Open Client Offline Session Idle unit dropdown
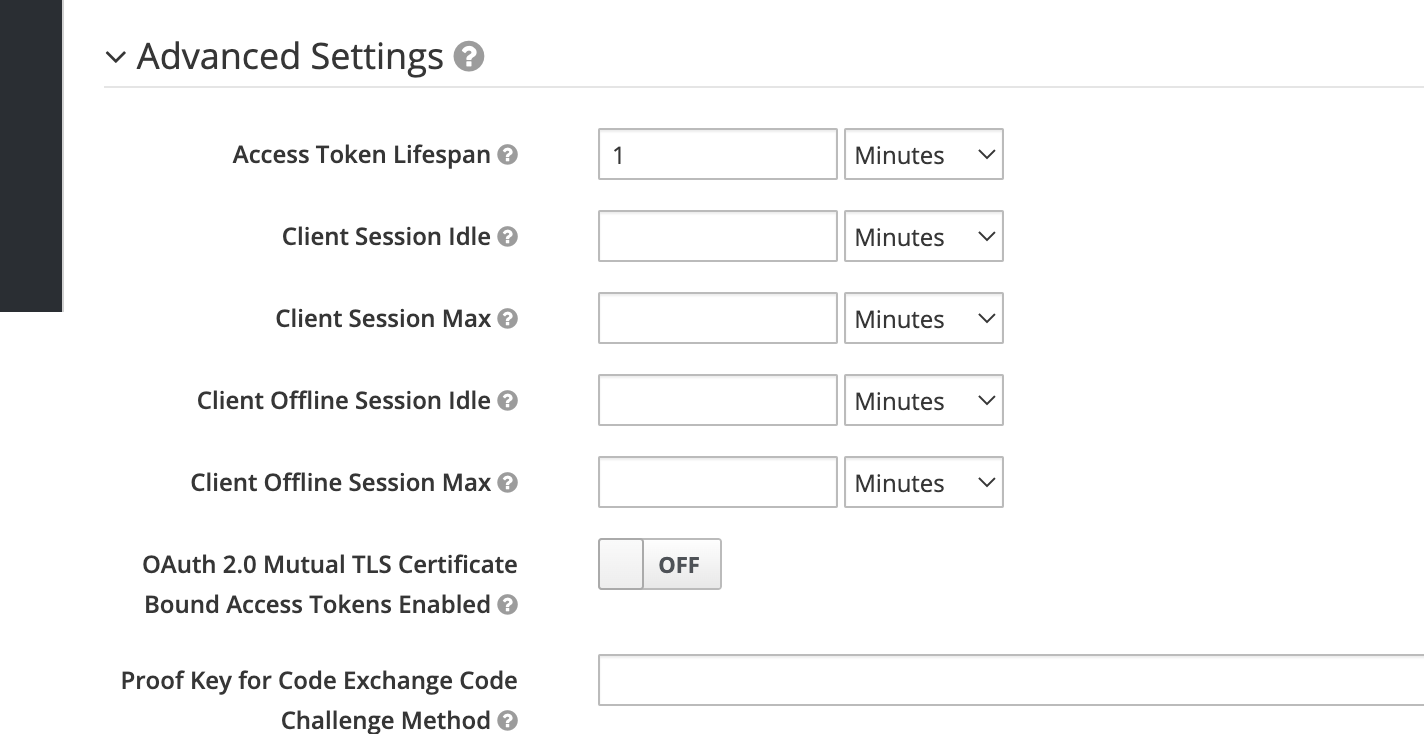Image resolution: width=1424 pixels, height=734 pixels. tap(924, 401)
